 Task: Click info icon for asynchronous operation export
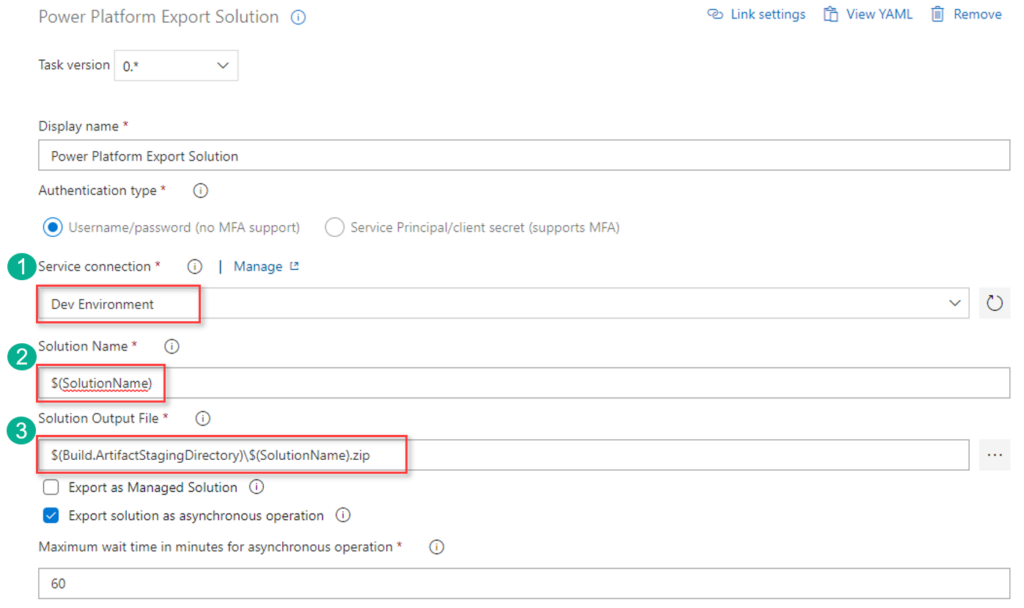click(x=343, y=515)
